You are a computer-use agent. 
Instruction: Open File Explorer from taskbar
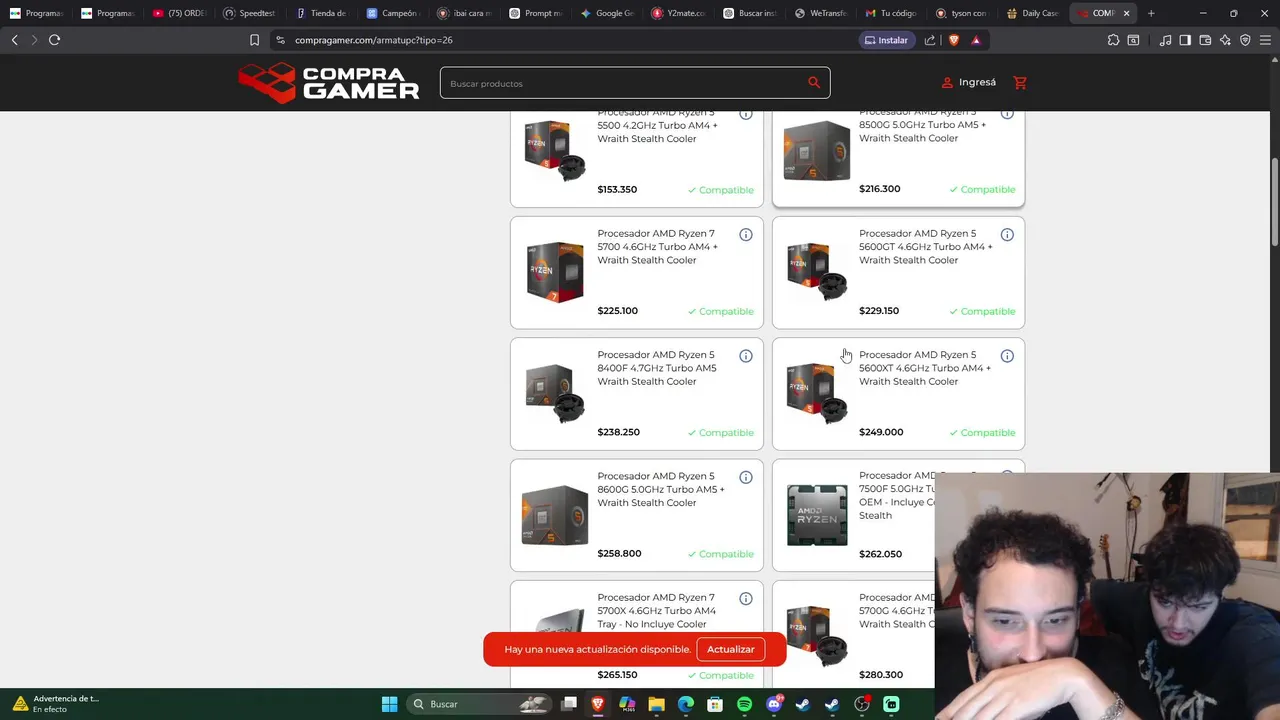point(656,704)
